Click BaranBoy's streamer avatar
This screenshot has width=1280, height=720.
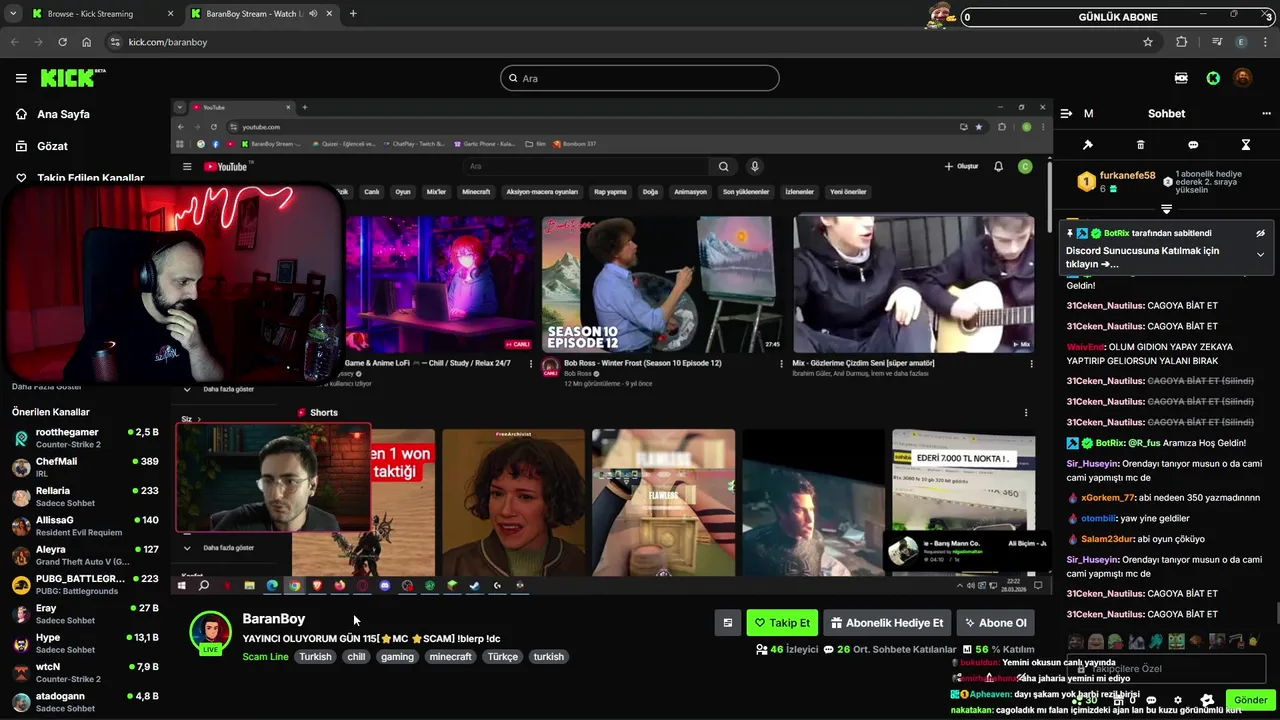(x=211, y=632)
